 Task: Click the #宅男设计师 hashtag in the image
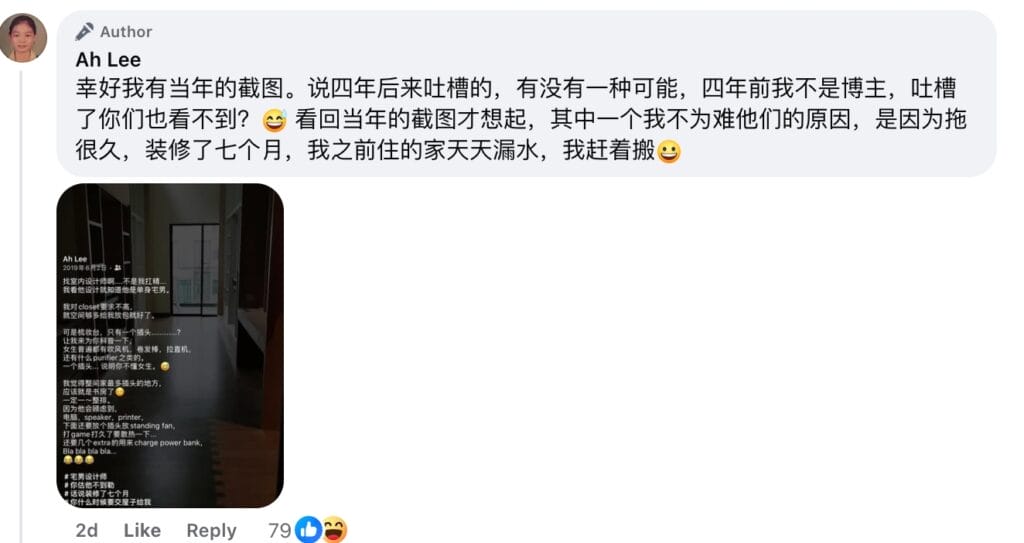click(86, 476)
